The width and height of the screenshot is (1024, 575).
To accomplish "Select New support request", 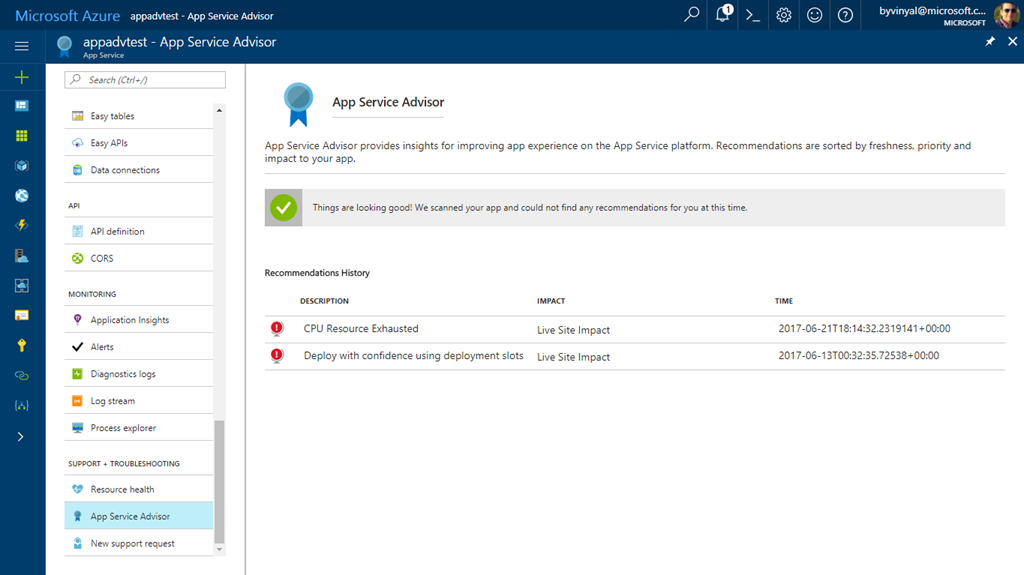I will [x=132, y=544].
